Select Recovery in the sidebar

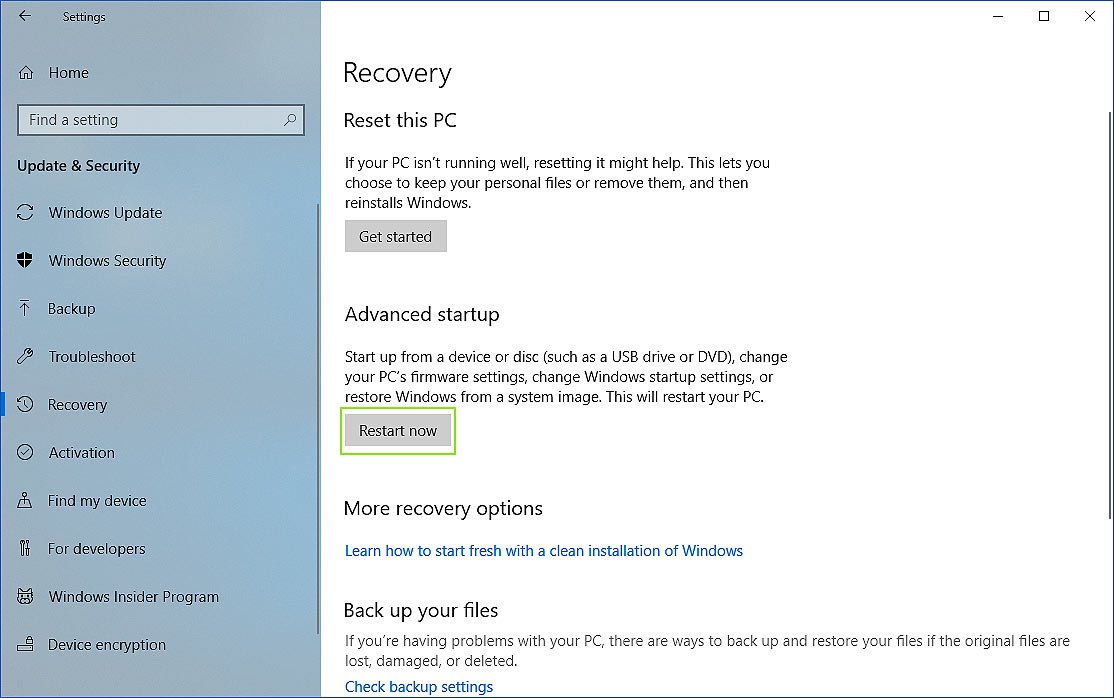click(77, 404)
